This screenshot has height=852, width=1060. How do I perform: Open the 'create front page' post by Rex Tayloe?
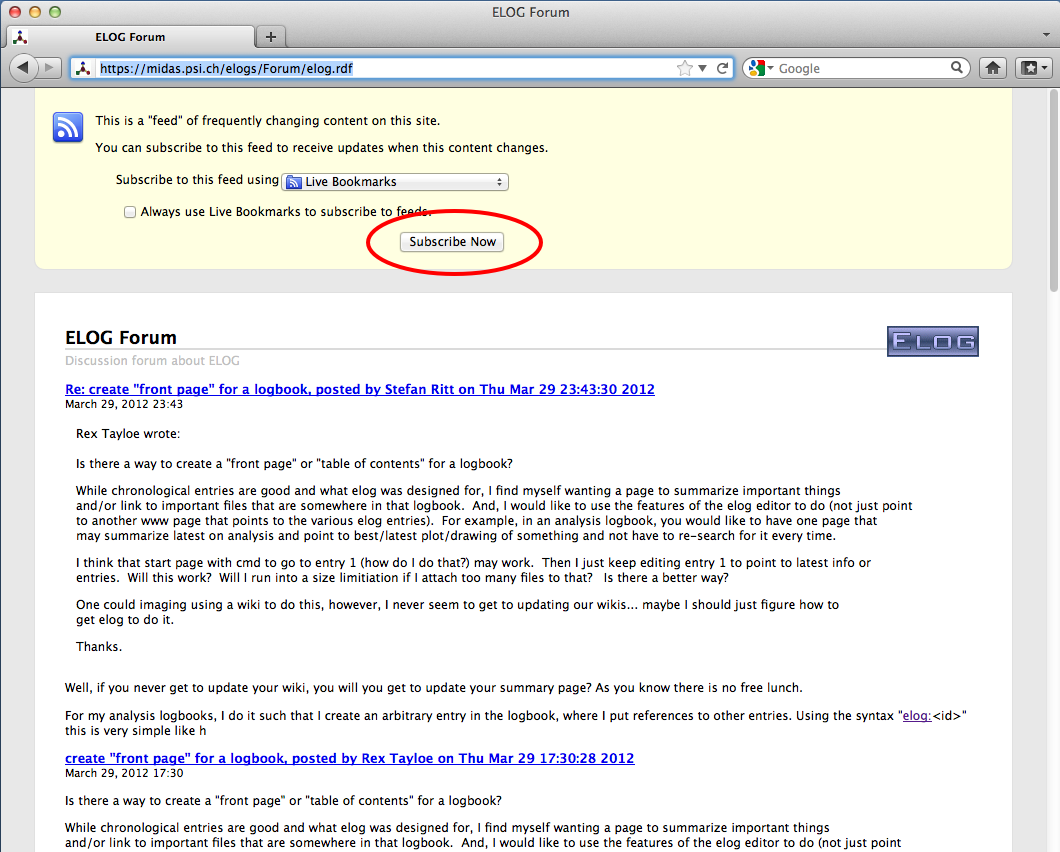tap(349, 758)
